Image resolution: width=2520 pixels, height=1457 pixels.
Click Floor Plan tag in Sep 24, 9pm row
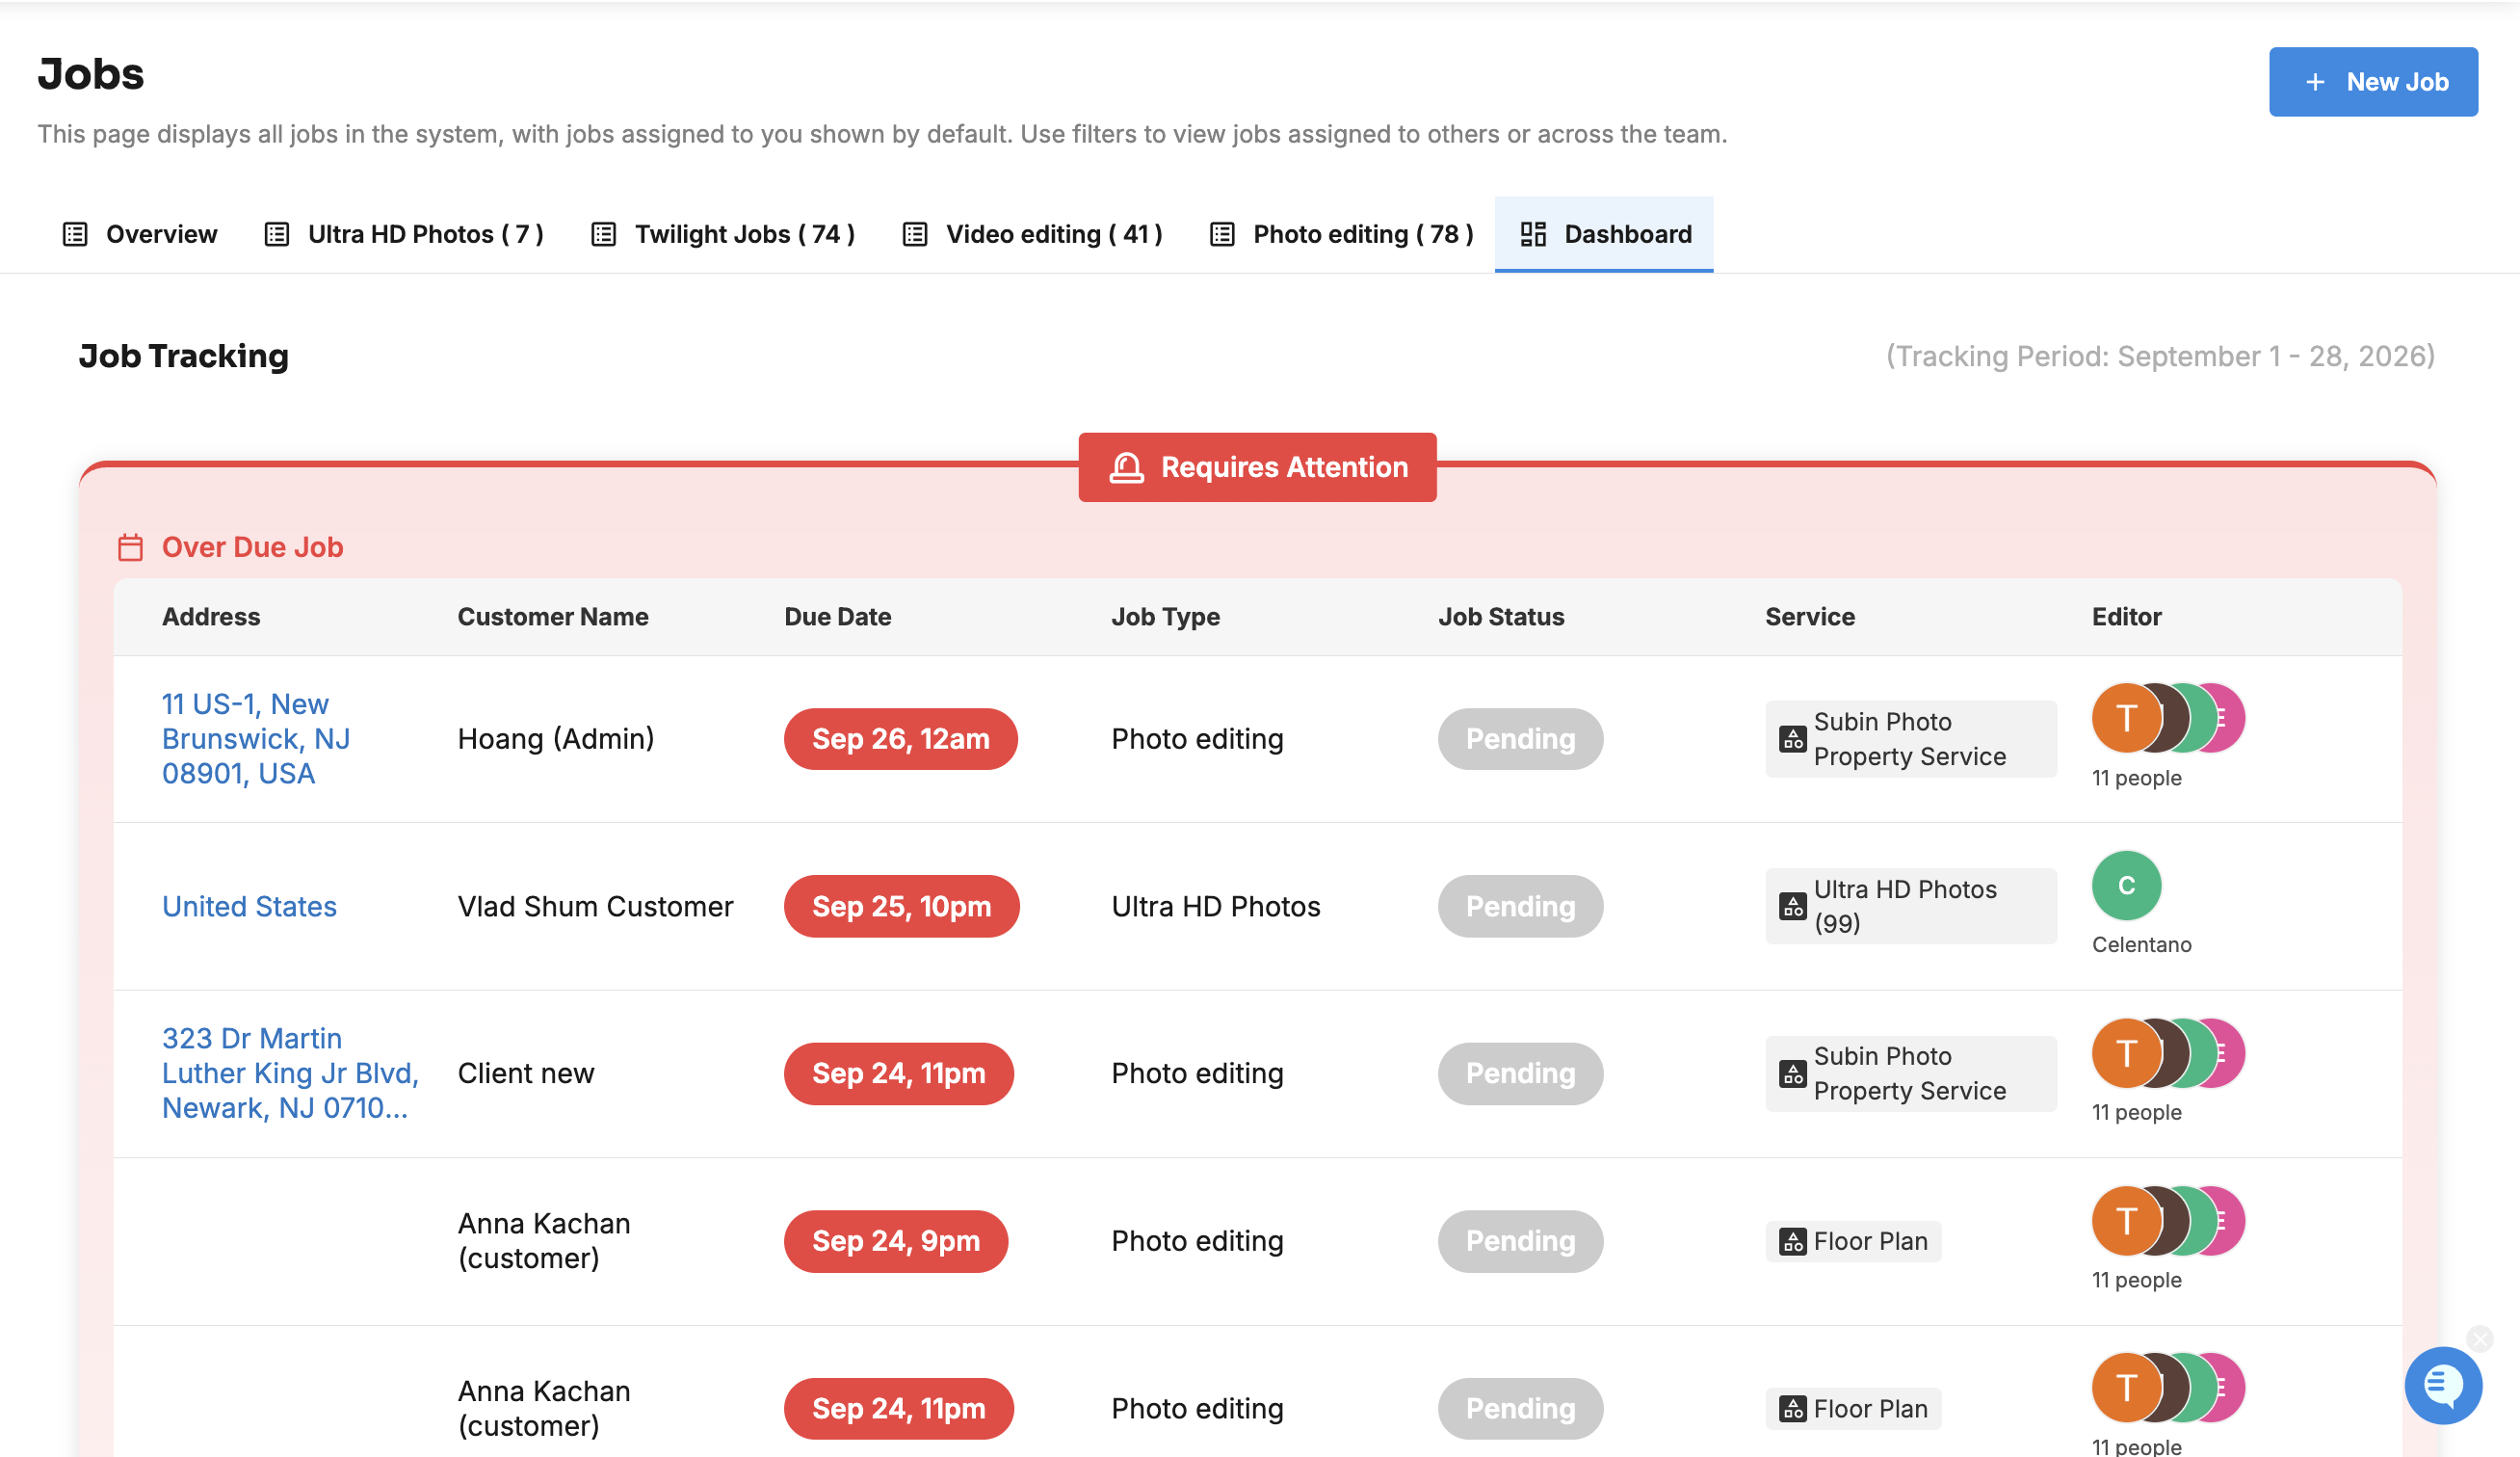pyautogui.click(x=1852, y=1241)
